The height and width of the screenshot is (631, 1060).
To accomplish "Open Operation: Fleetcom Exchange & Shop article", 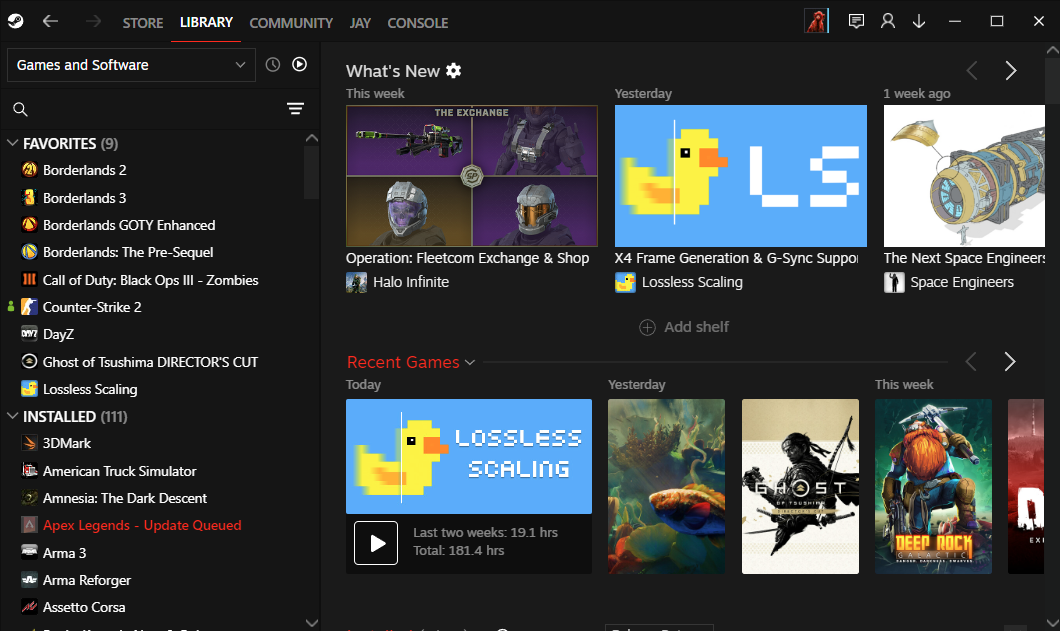I will pyautogui.click(x=467, y=258).
